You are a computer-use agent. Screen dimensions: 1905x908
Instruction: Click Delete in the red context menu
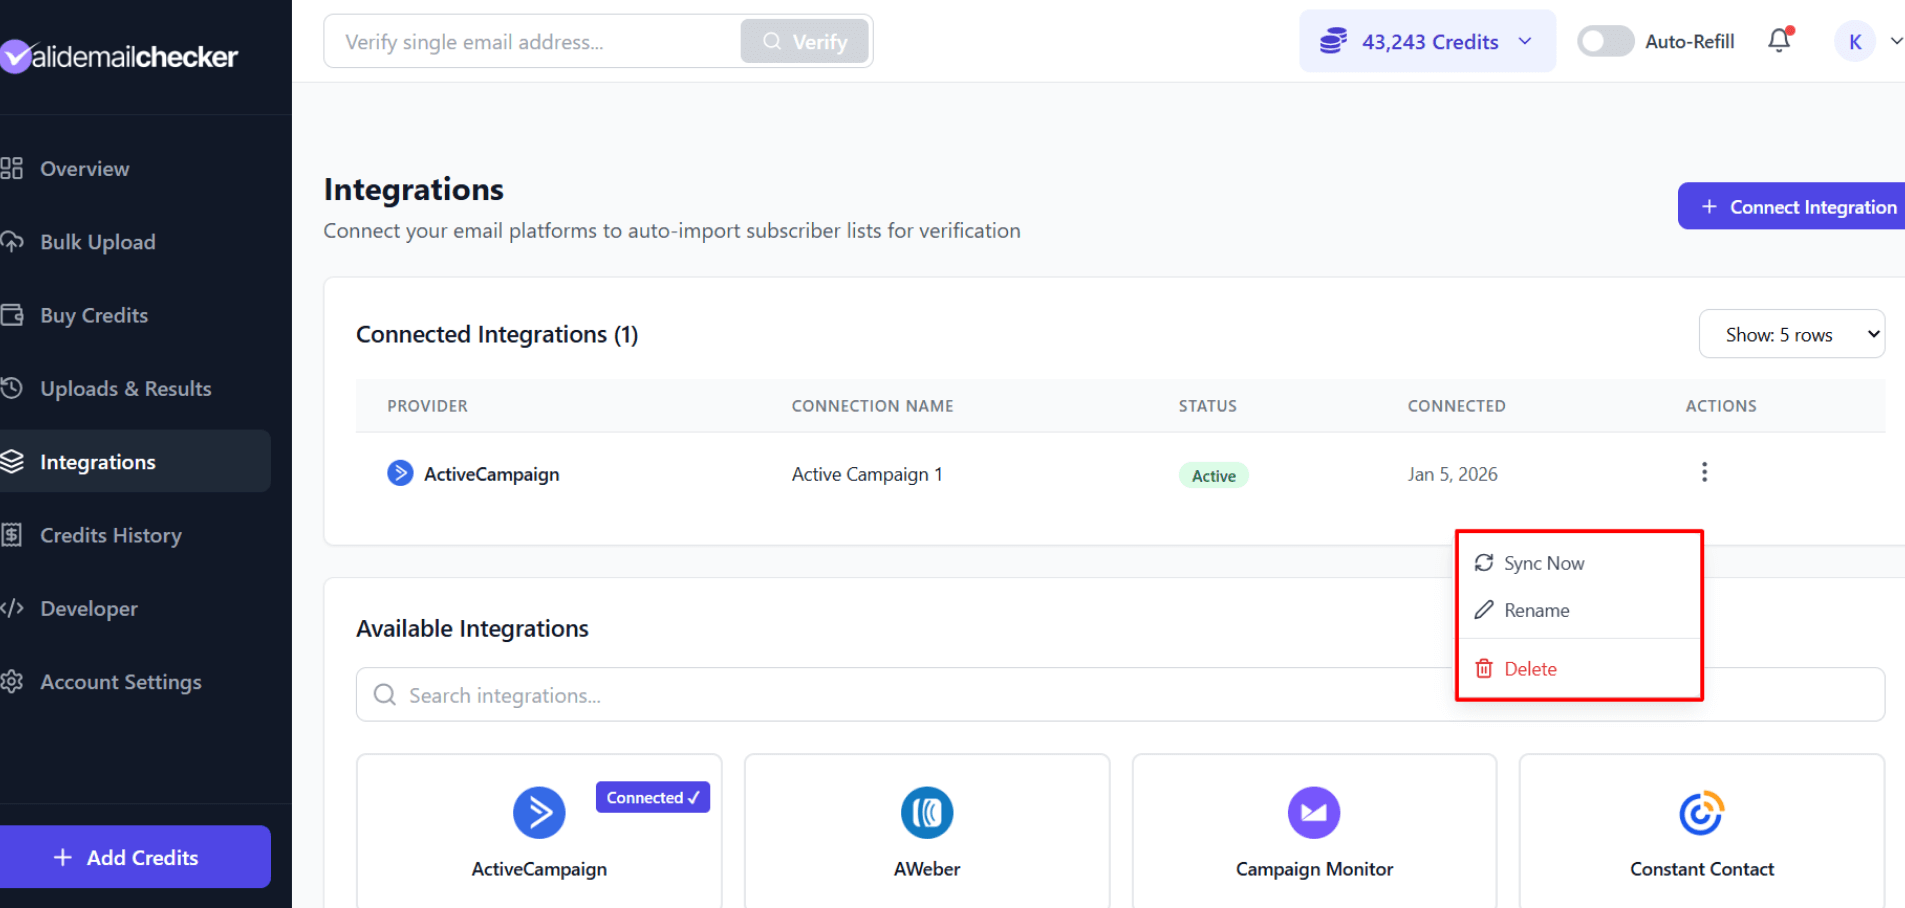(1530, 668)
